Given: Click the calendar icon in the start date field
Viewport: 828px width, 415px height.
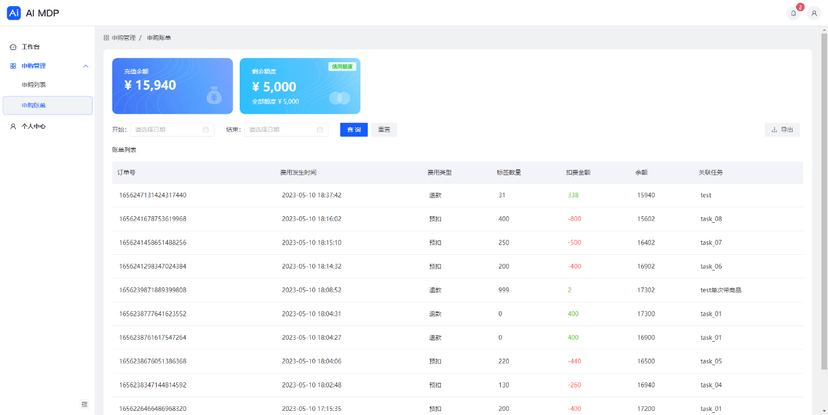Looking at the screenshot, I should (206, 130).
